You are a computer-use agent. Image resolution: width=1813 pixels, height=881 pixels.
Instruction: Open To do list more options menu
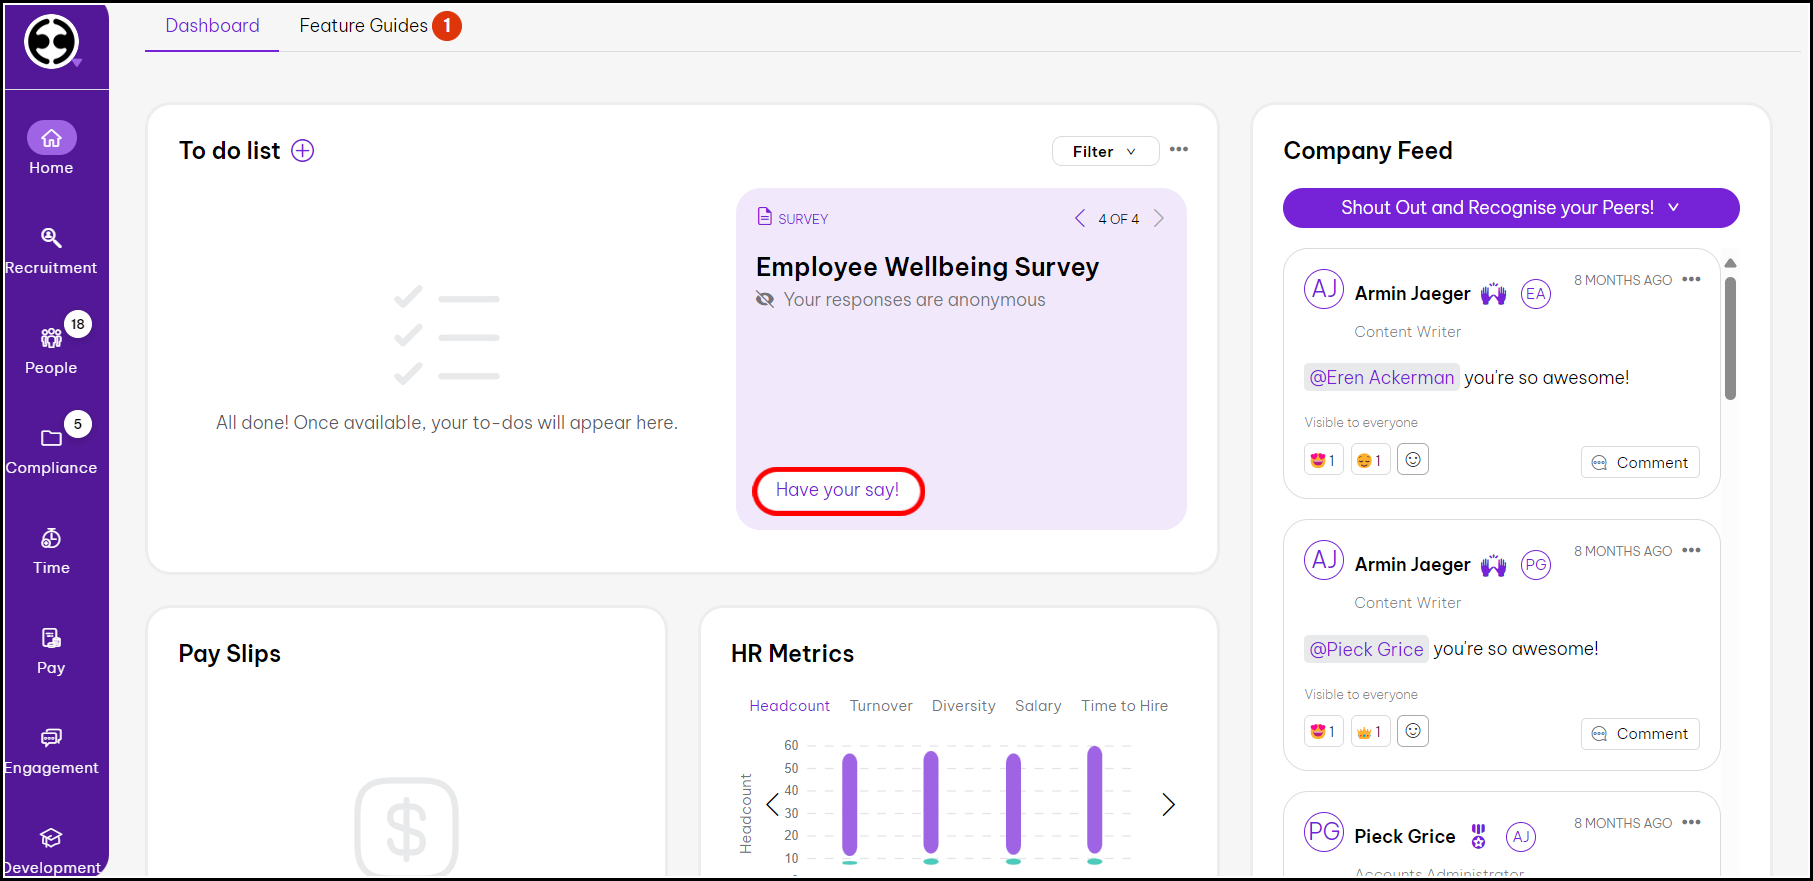[1179, 150]
